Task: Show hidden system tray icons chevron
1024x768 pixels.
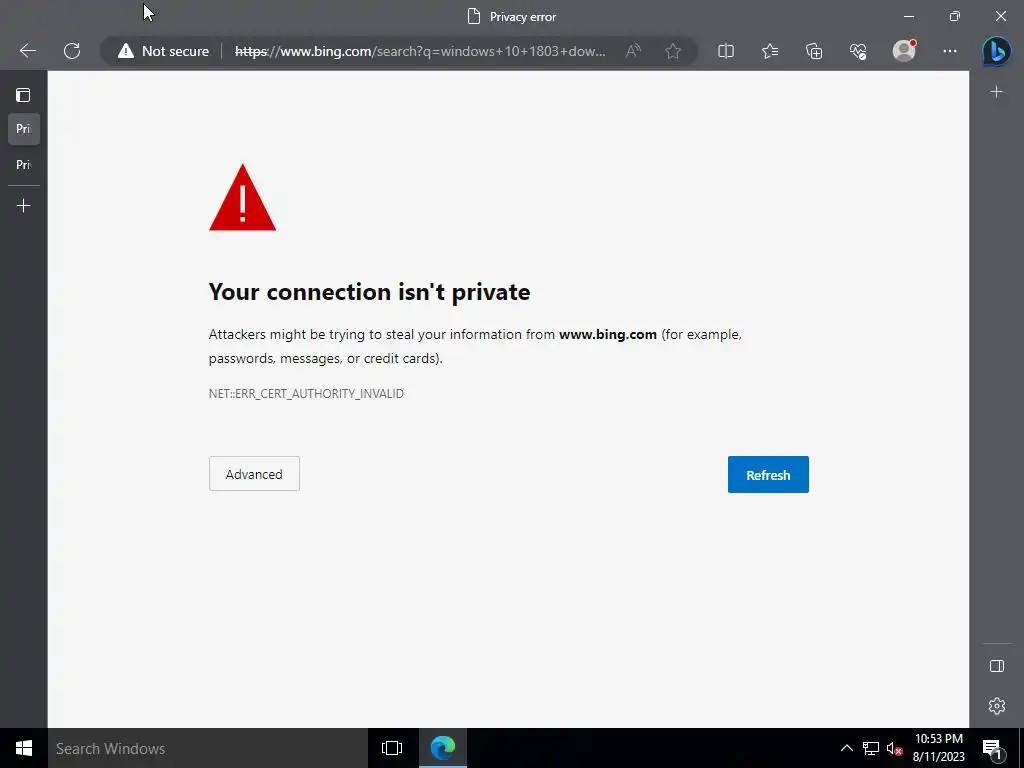Action: click(846, 748)
